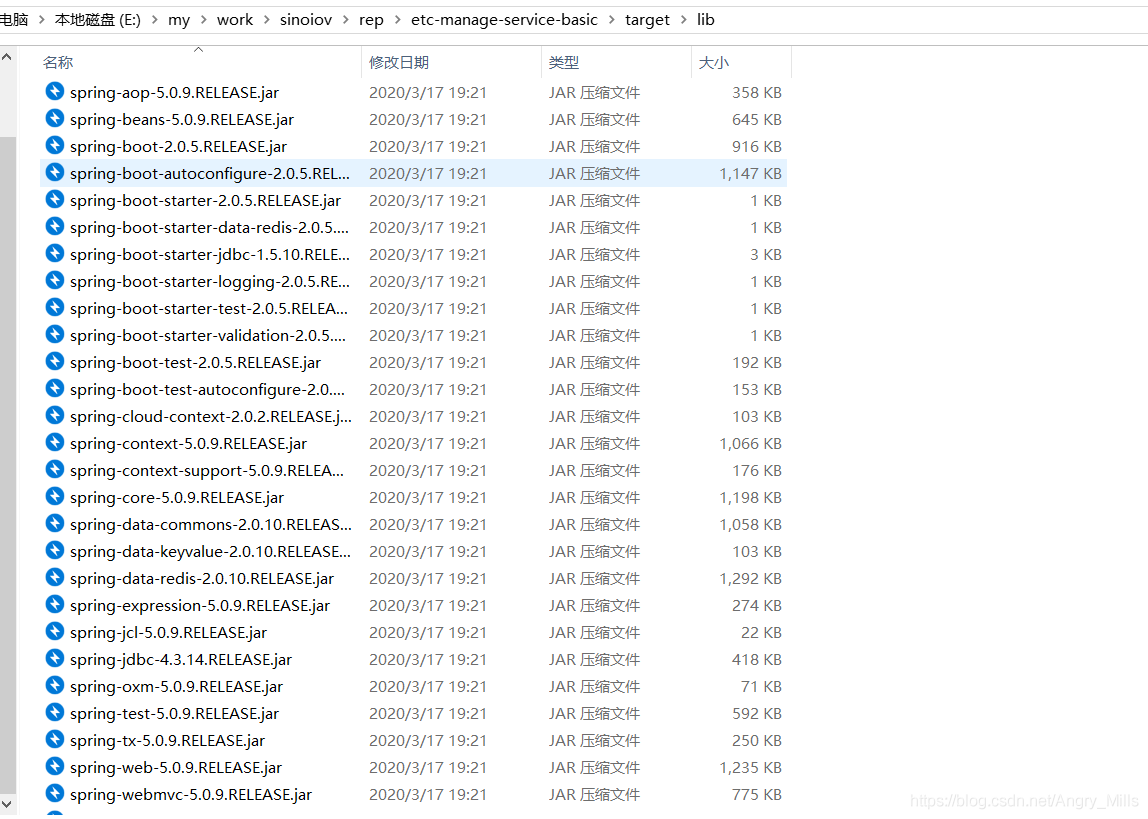The width and height of the screenshot is (1148, 819).
Task: Click the icon of spring-boot-starter-jdbc-1.5.10 file
Action: [55, 253]
